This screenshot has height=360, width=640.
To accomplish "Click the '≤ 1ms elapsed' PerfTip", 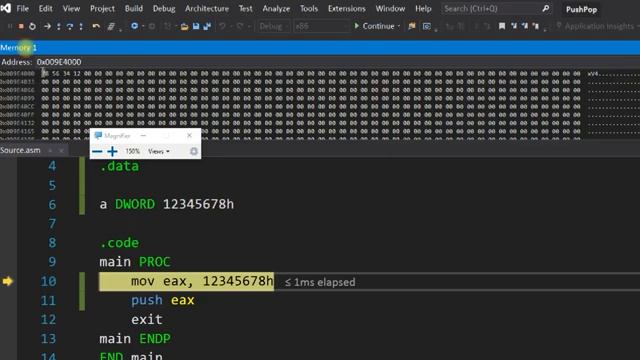I will click(320, 282).
